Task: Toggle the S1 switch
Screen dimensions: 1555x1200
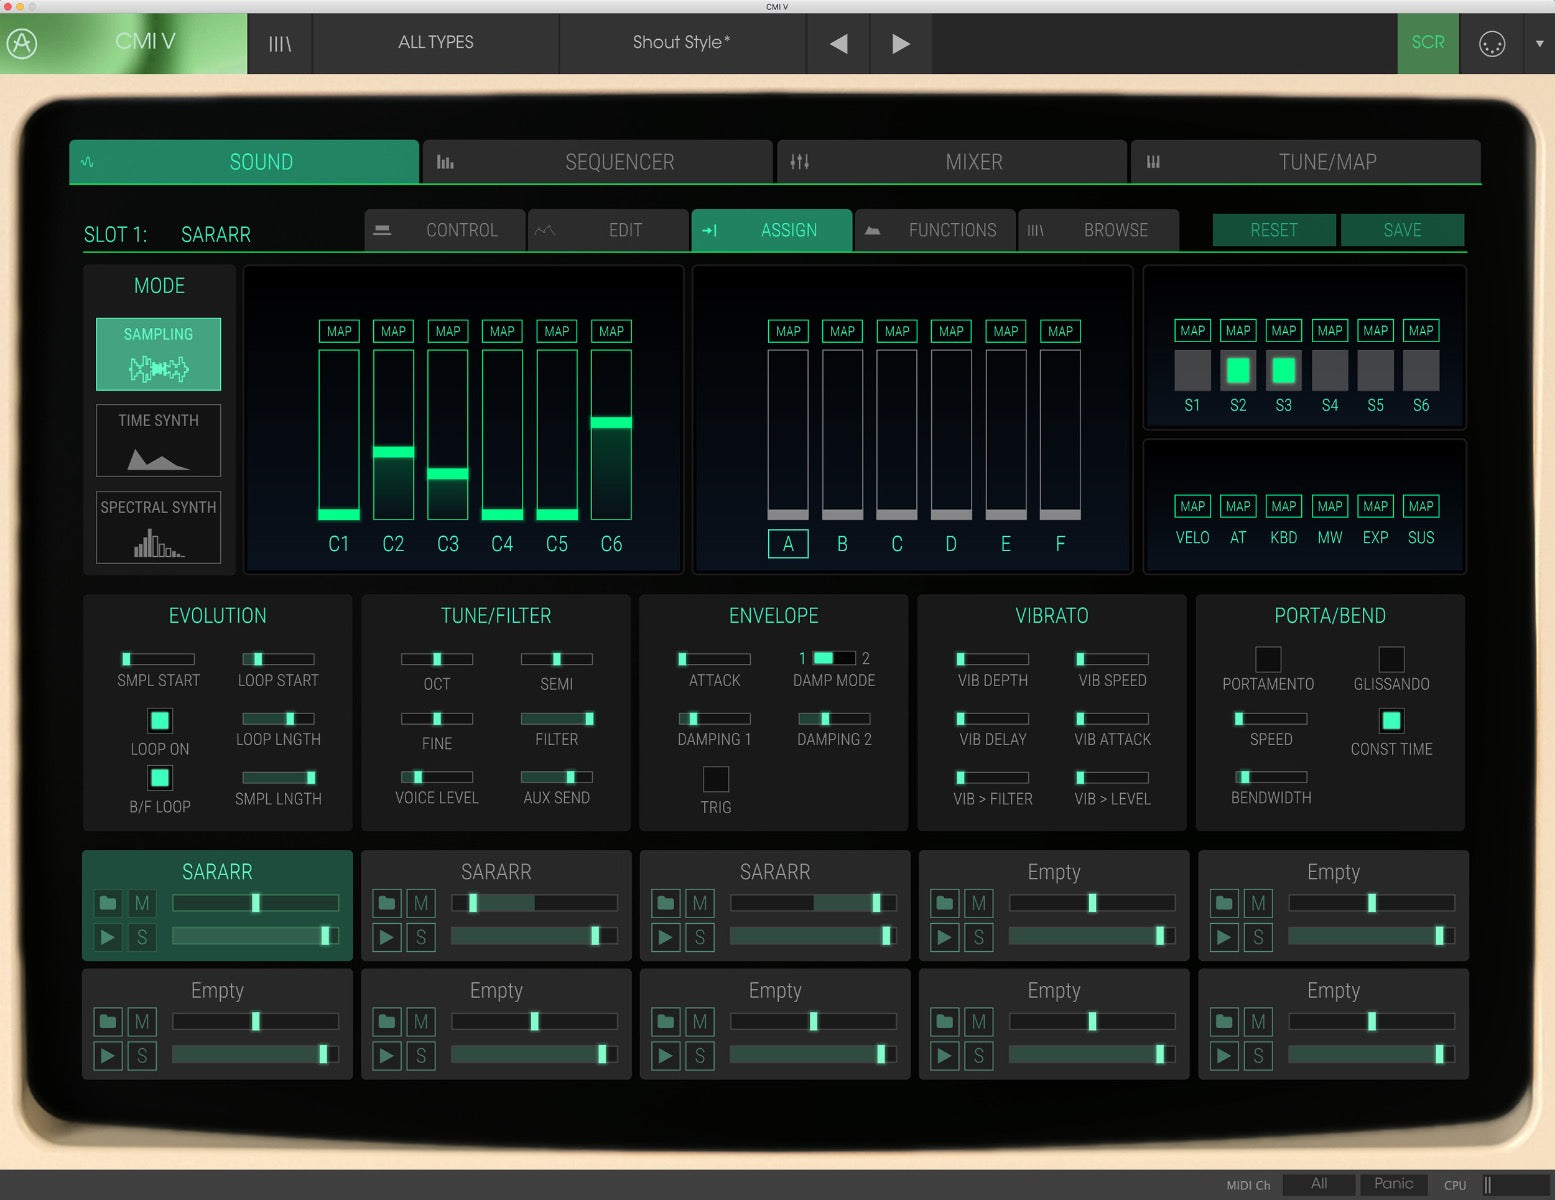Action: [1192, 370]
